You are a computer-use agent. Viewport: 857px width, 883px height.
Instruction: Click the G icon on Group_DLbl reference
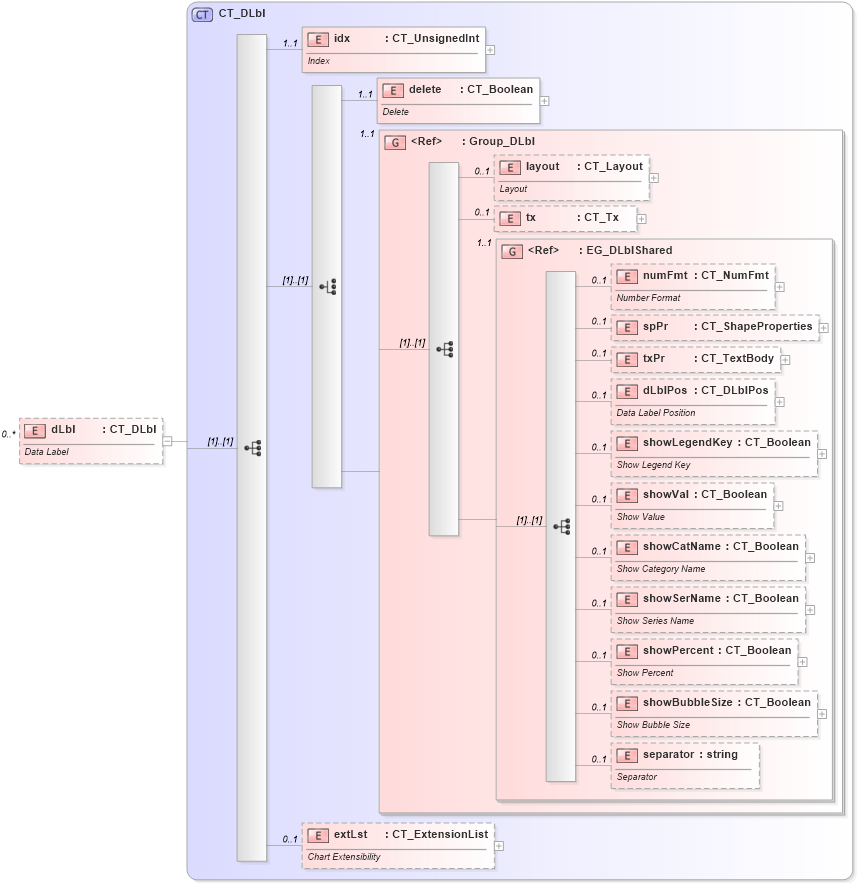pos(393,142)
